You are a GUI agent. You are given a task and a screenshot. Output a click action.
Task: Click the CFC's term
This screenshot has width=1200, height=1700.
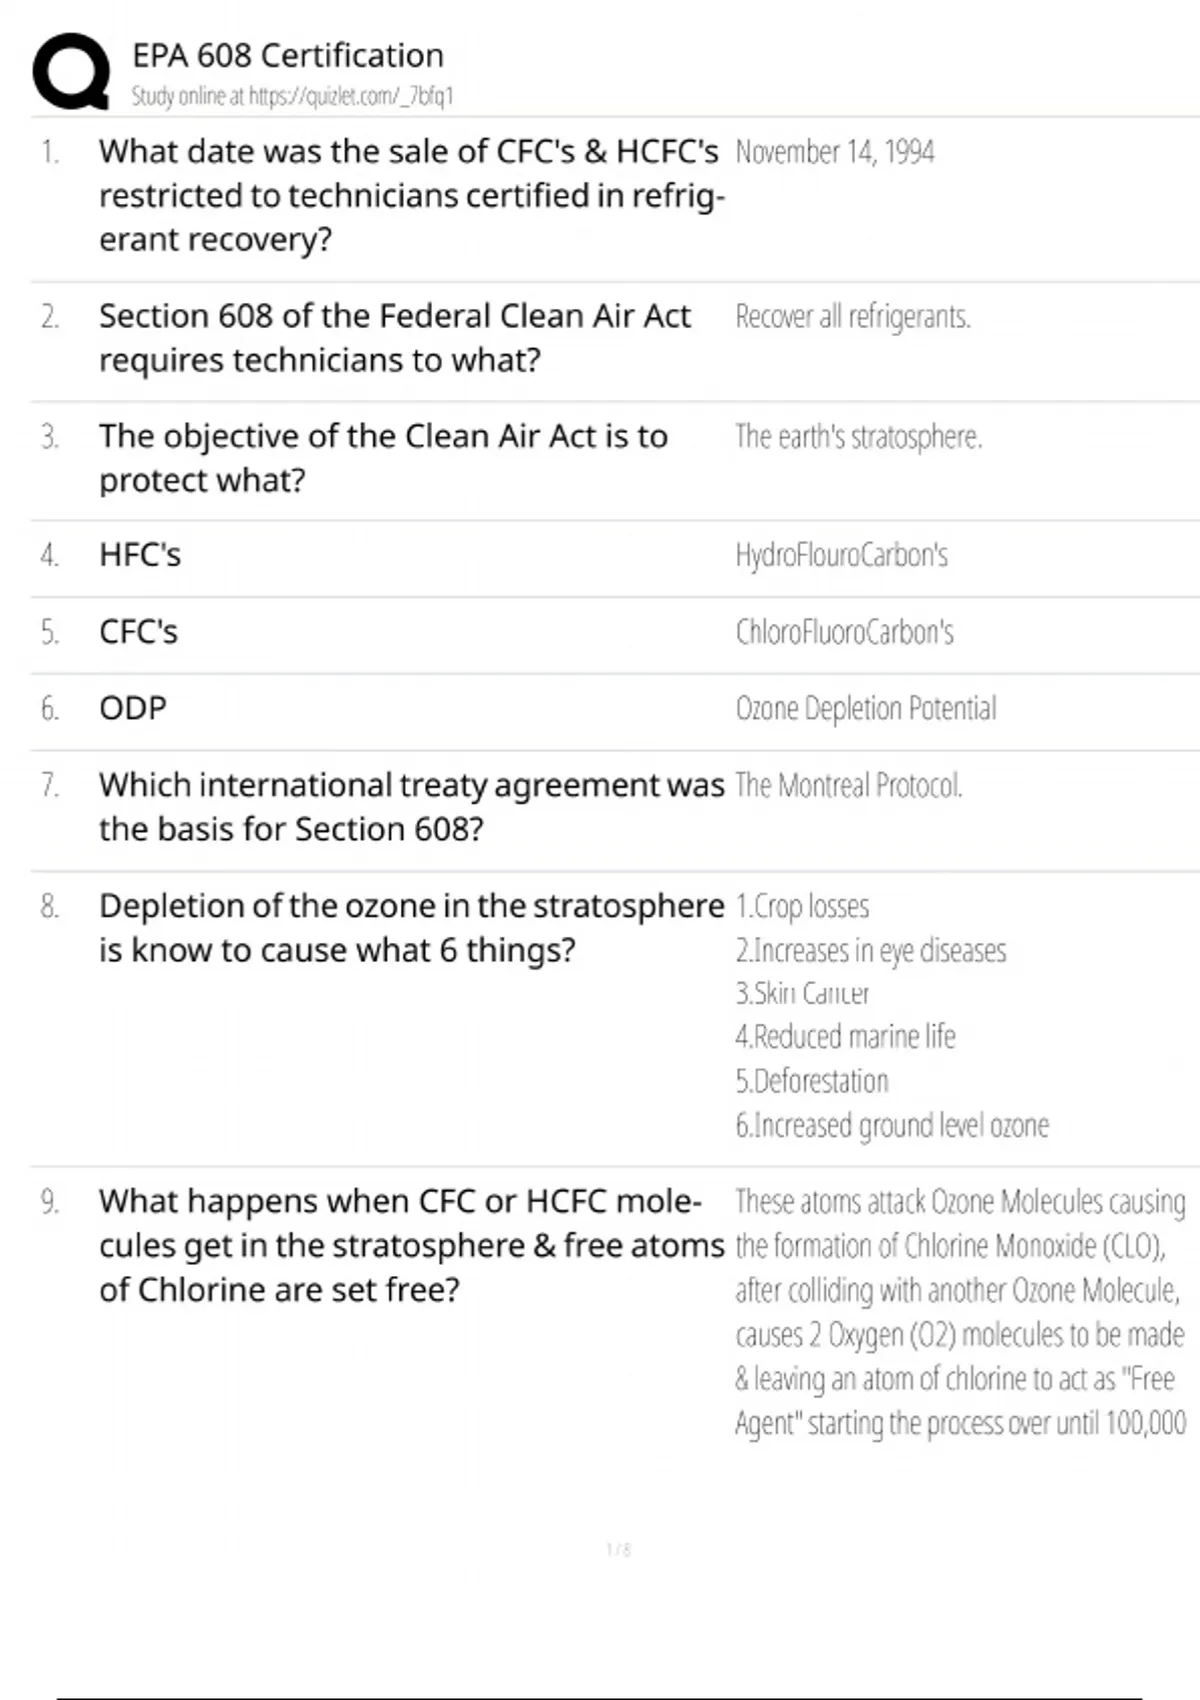click(138, 632)
